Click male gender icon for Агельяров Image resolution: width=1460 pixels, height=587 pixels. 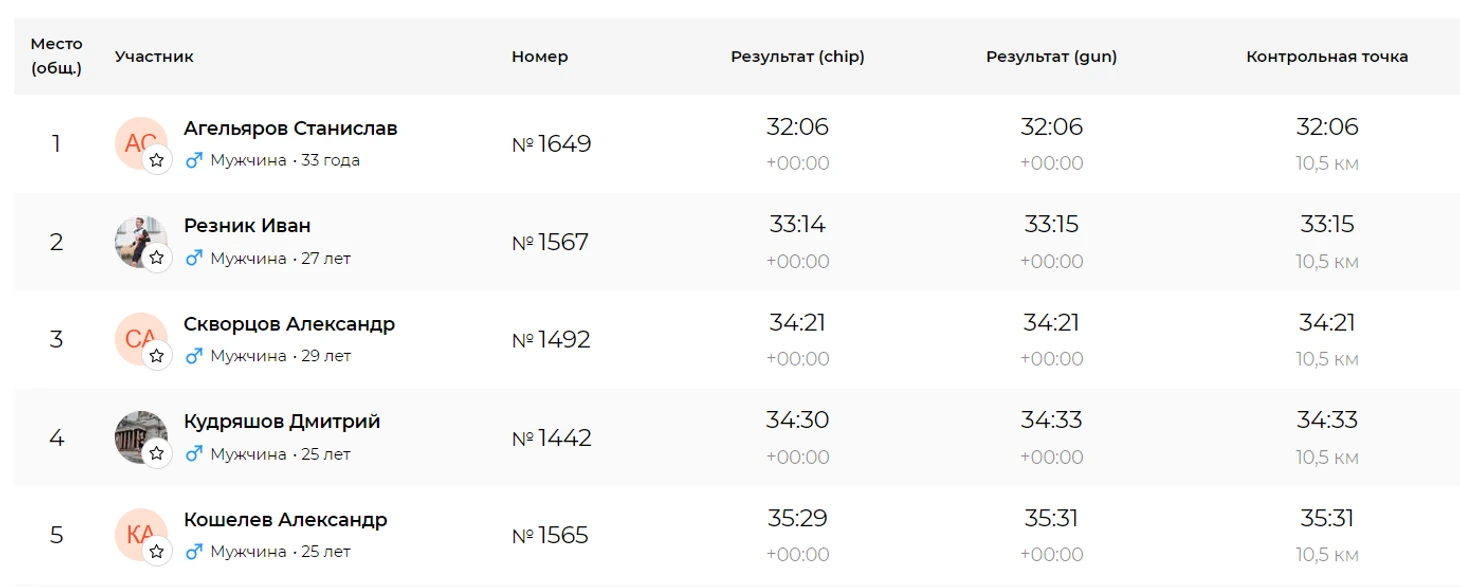[x=194, y=160]
